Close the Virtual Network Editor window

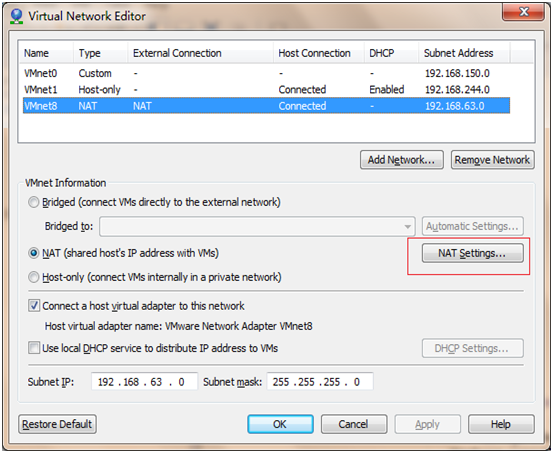tap(524, 13)
